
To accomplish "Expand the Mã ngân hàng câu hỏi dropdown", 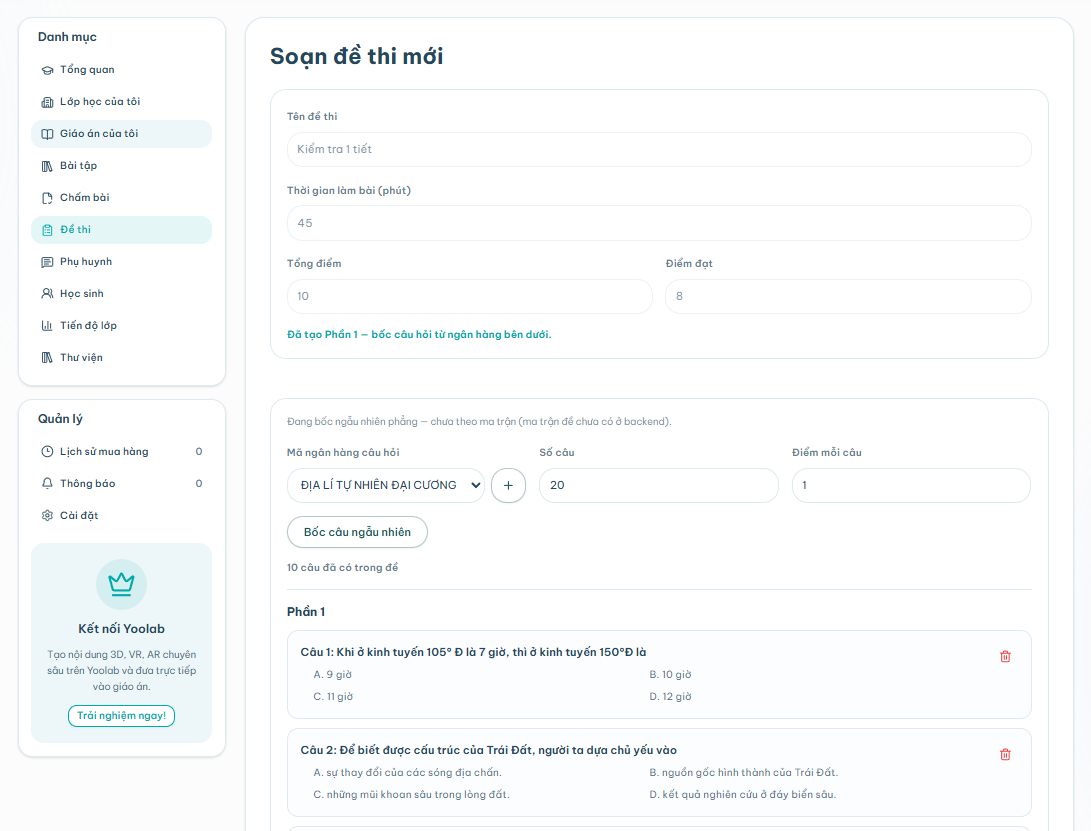I will click(x=385, y=485).
